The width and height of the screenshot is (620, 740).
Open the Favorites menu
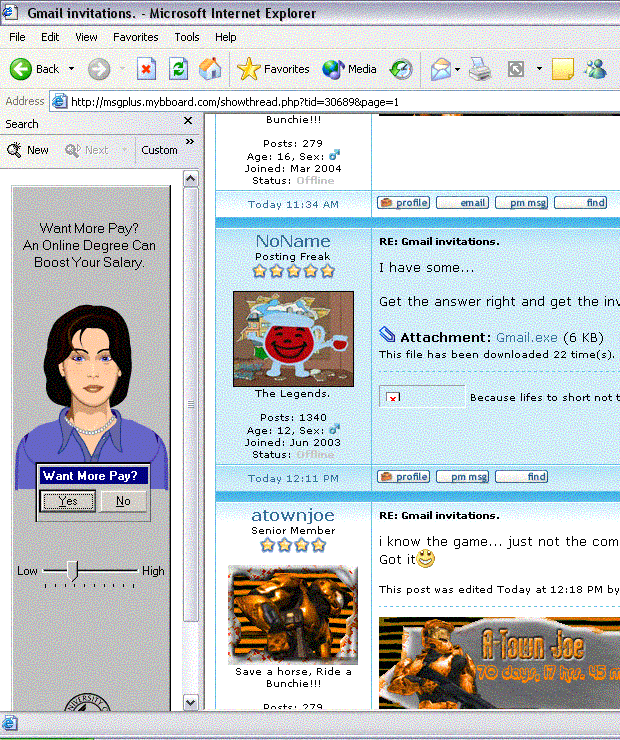click(x=136, y=37)
